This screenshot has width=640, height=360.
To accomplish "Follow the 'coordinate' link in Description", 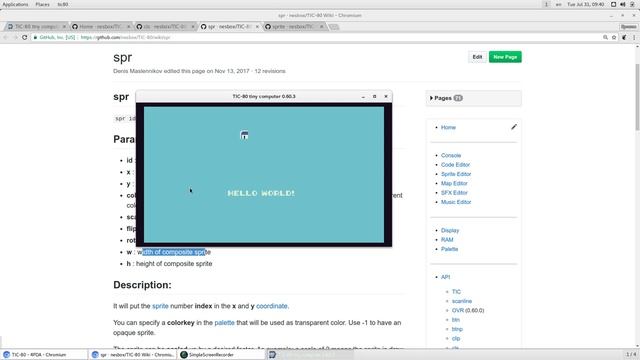I will (x=271, y=306).
